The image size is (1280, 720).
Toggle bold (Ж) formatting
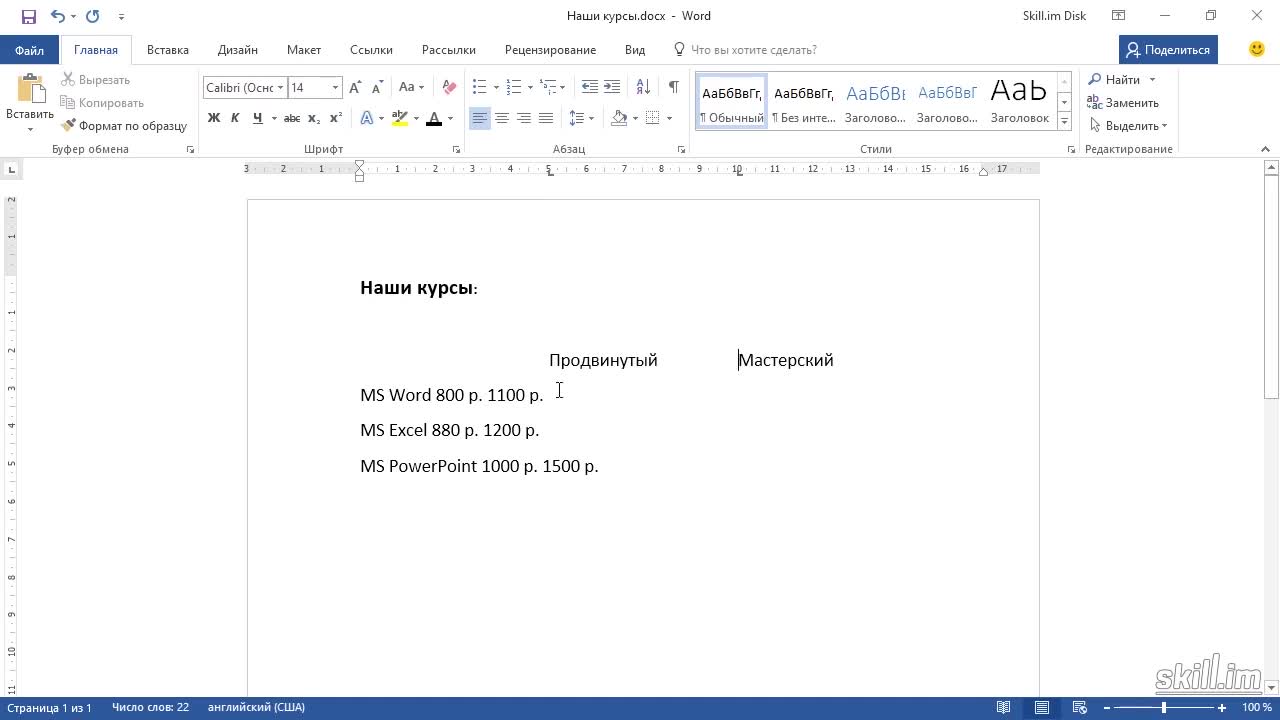tap(213, 118)
